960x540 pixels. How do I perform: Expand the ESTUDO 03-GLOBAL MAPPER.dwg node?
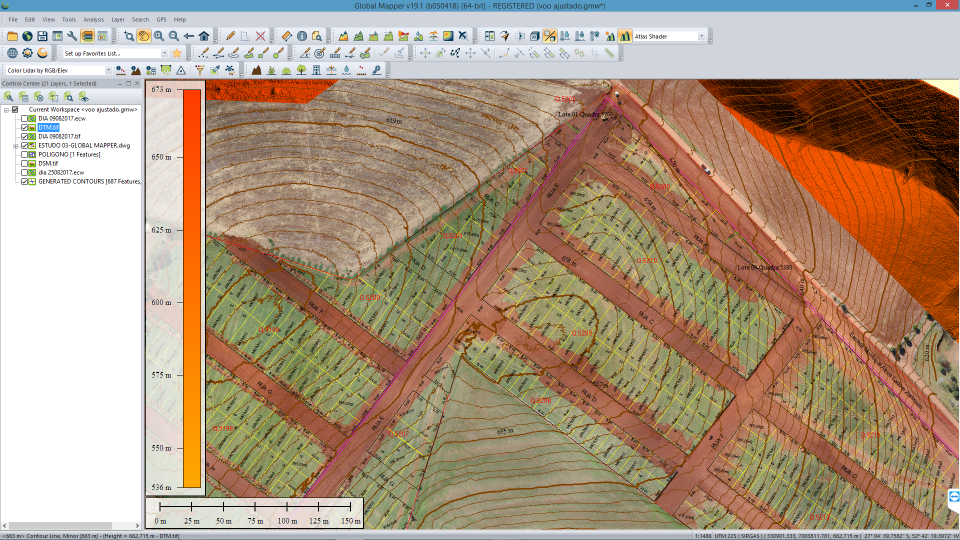click(x=15, y=146)
